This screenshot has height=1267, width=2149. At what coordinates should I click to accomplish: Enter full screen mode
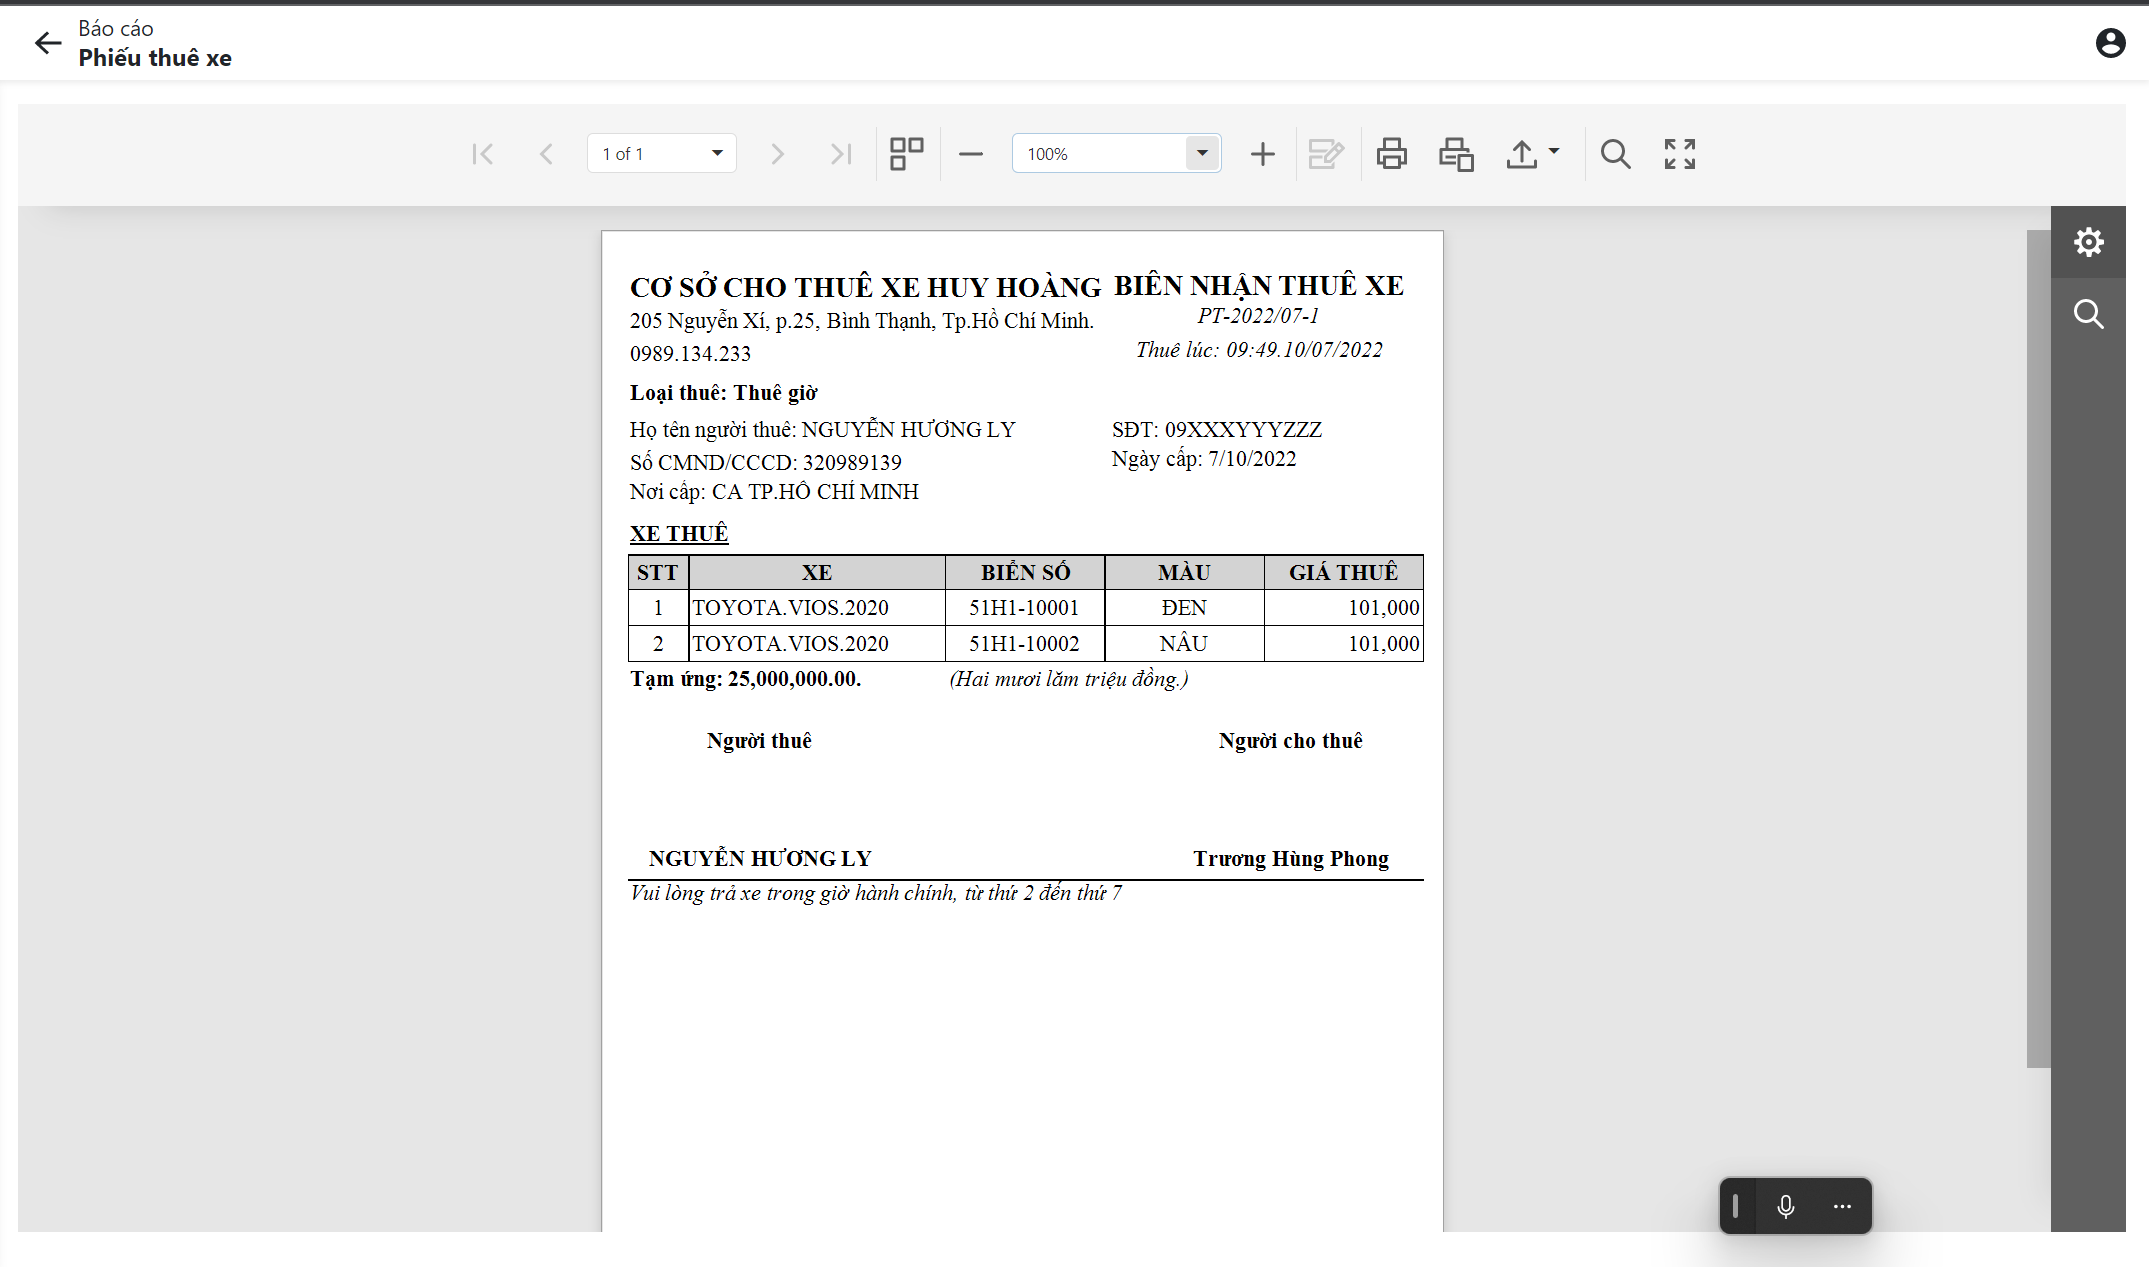(1680, 154)
